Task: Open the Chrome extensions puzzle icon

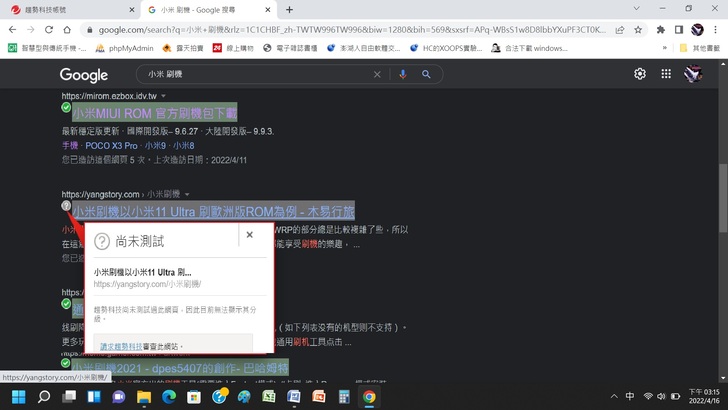Action: tap(662, 30)
